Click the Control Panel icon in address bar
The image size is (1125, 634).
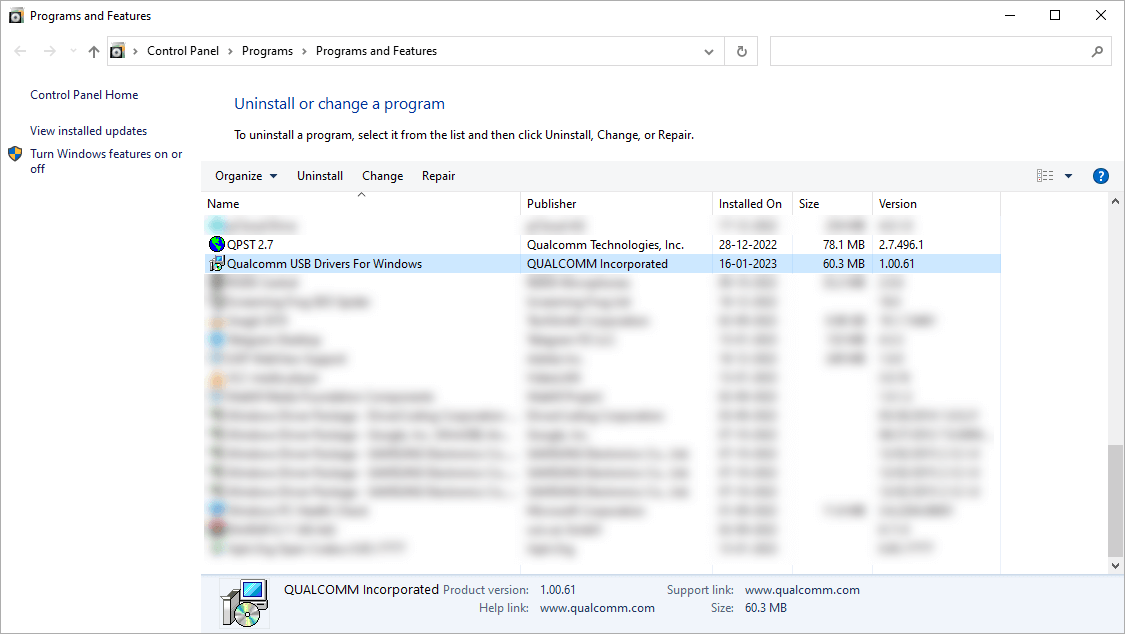coord(118,51)
